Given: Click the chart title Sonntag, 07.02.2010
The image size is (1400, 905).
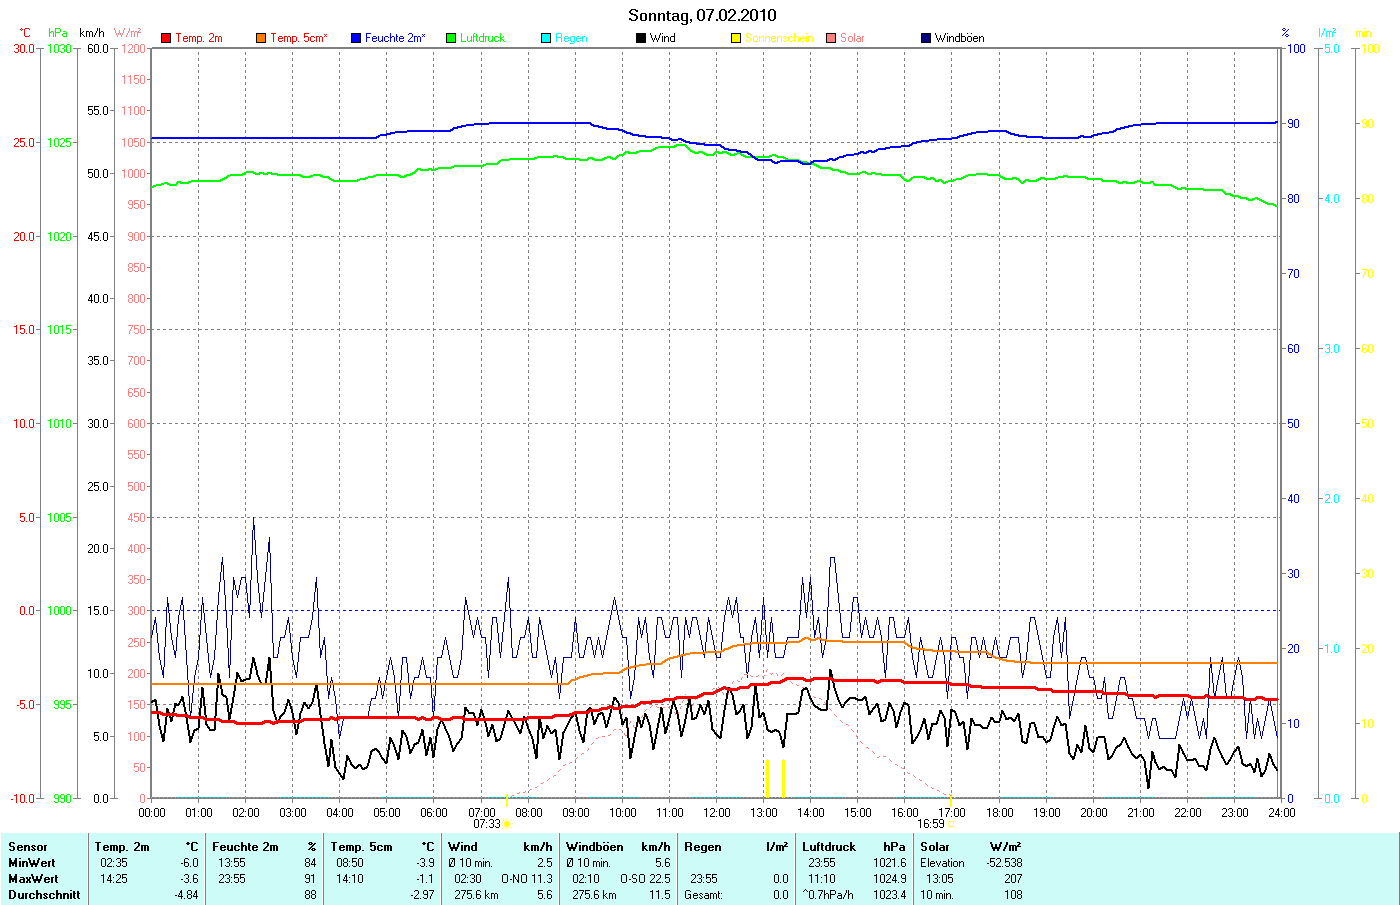Looking at the screenshot, I should click(x=702, y=15).
